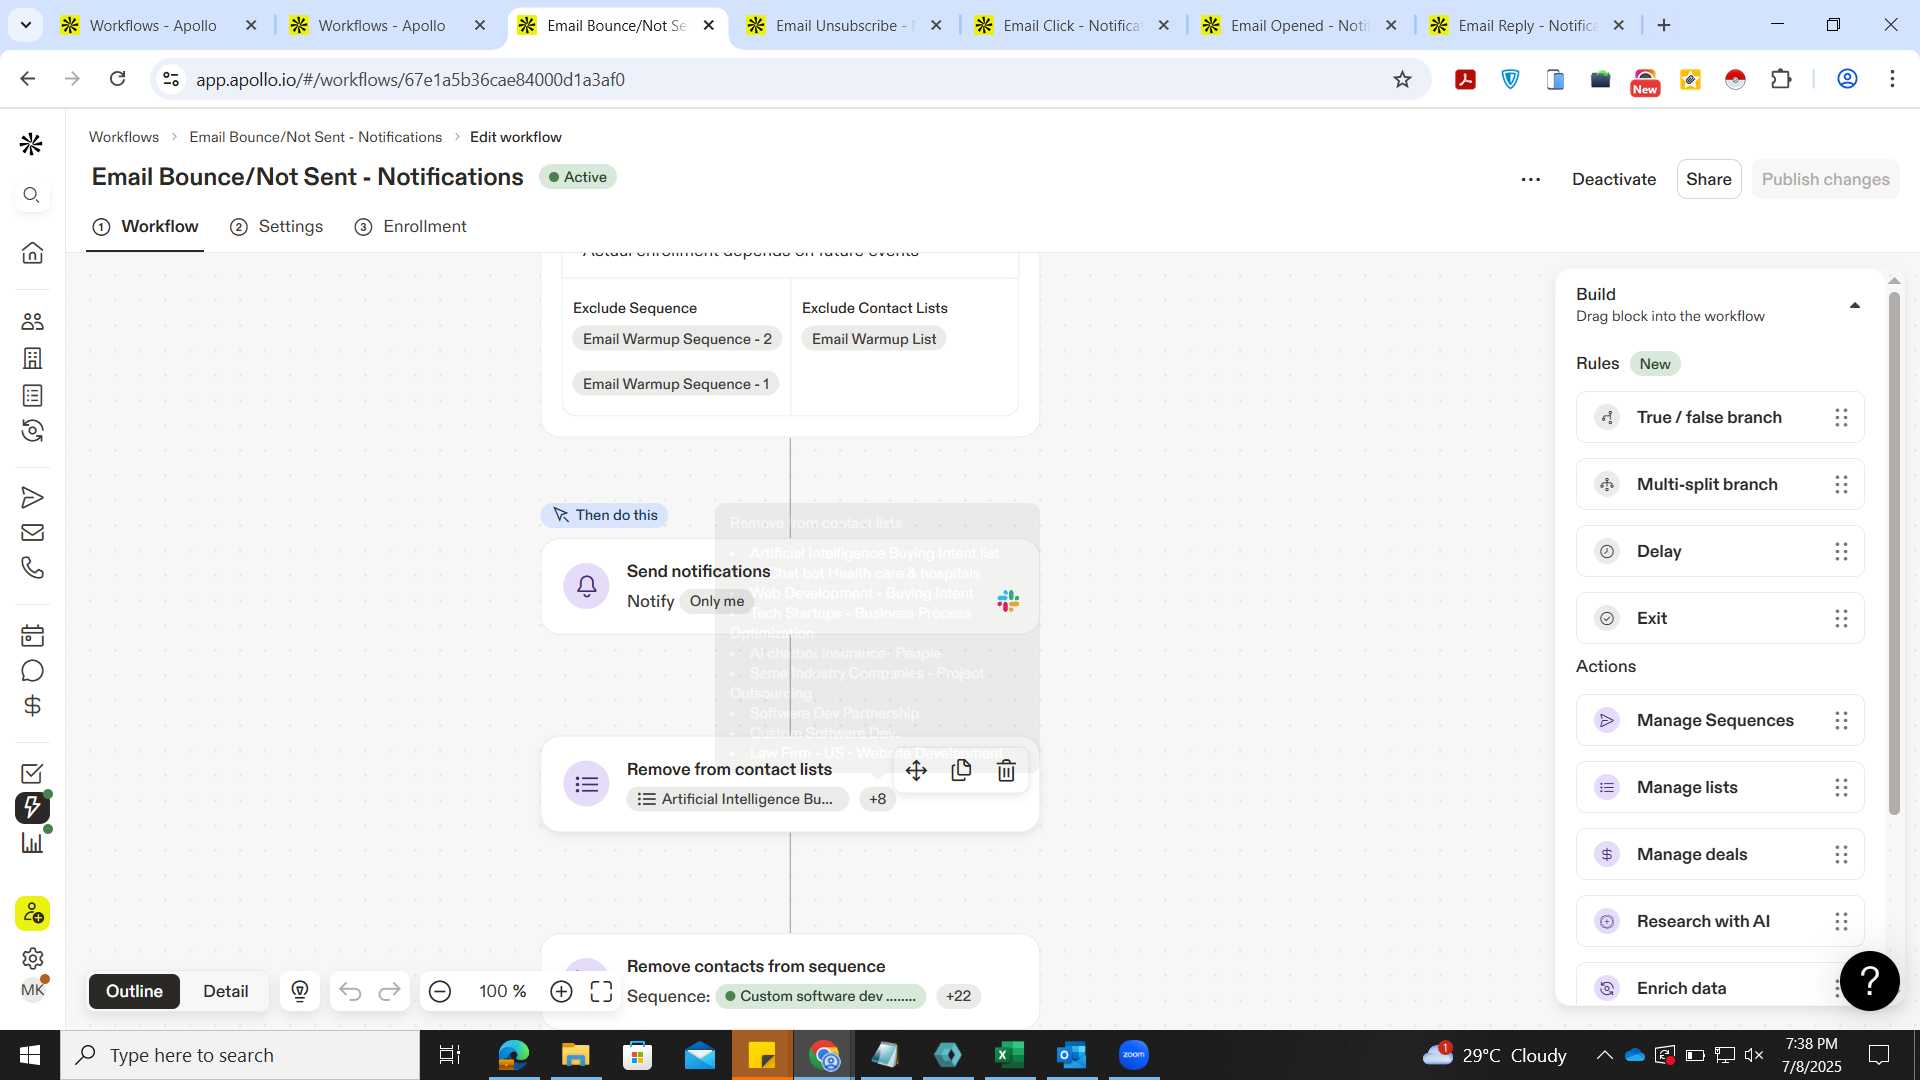Switch canvas to Outline view

point(134,991)
